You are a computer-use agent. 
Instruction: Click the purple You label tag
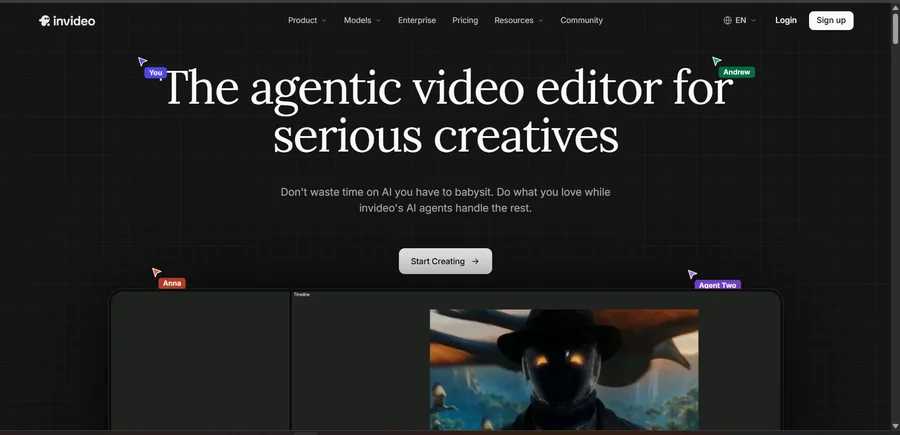(x=156, y=73)
